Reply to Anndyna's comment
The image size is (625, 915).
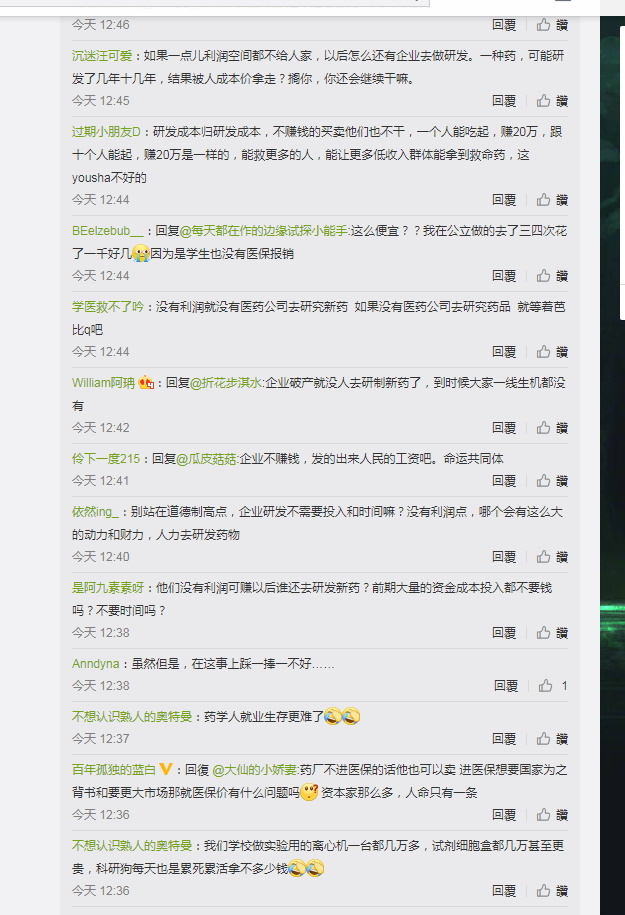[506, 686]
